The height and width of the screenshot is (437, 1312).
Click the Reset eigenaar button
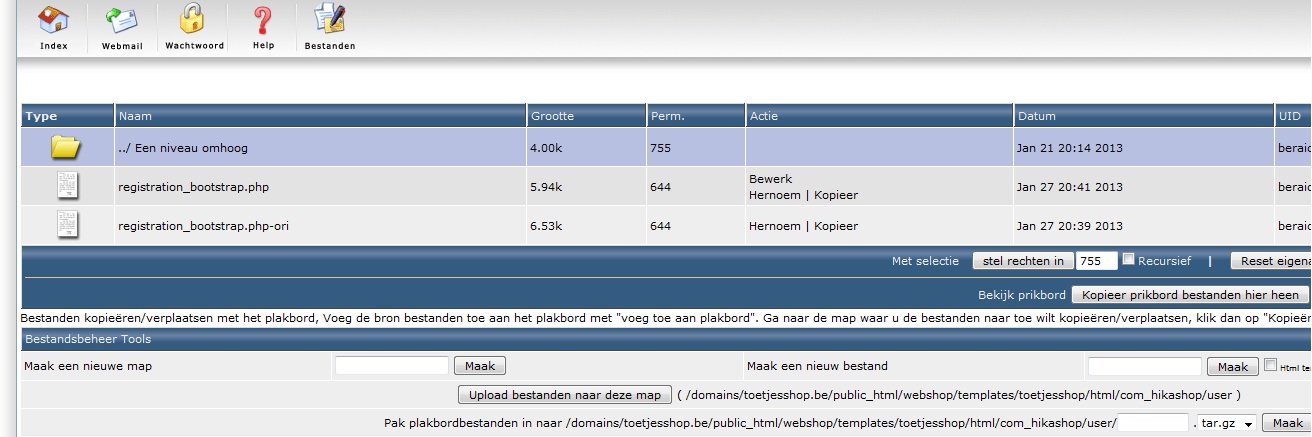pos(1271,261)
